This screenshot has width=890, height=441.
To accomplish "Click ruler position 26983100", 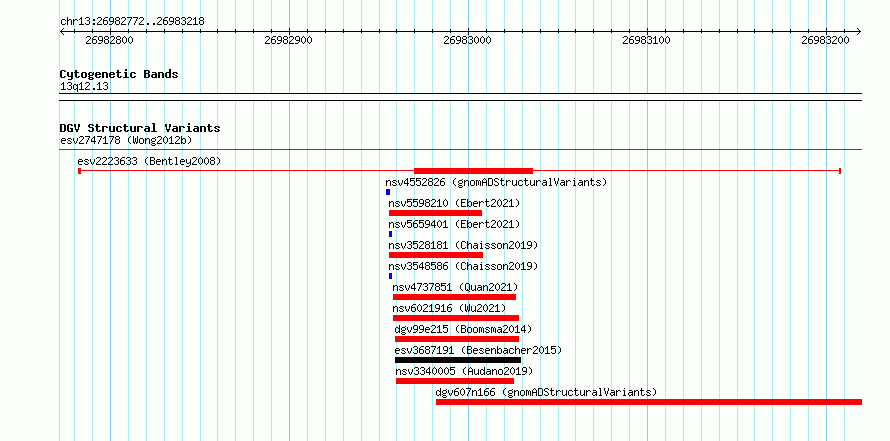I will click(646, 41).
